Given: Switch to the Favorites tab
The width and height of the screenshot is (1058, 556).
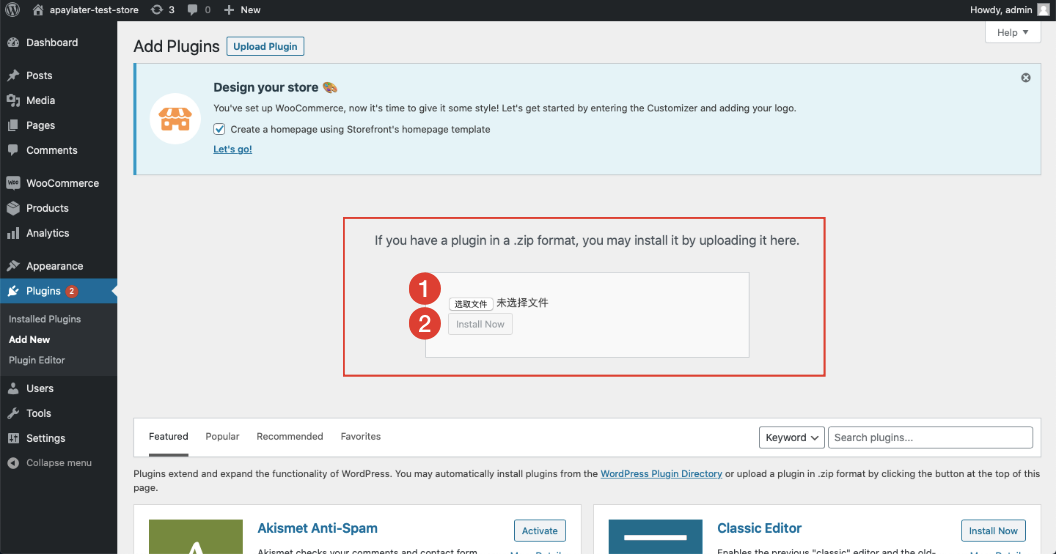Looking at the screenshot, I should click(x=360, y=437).
